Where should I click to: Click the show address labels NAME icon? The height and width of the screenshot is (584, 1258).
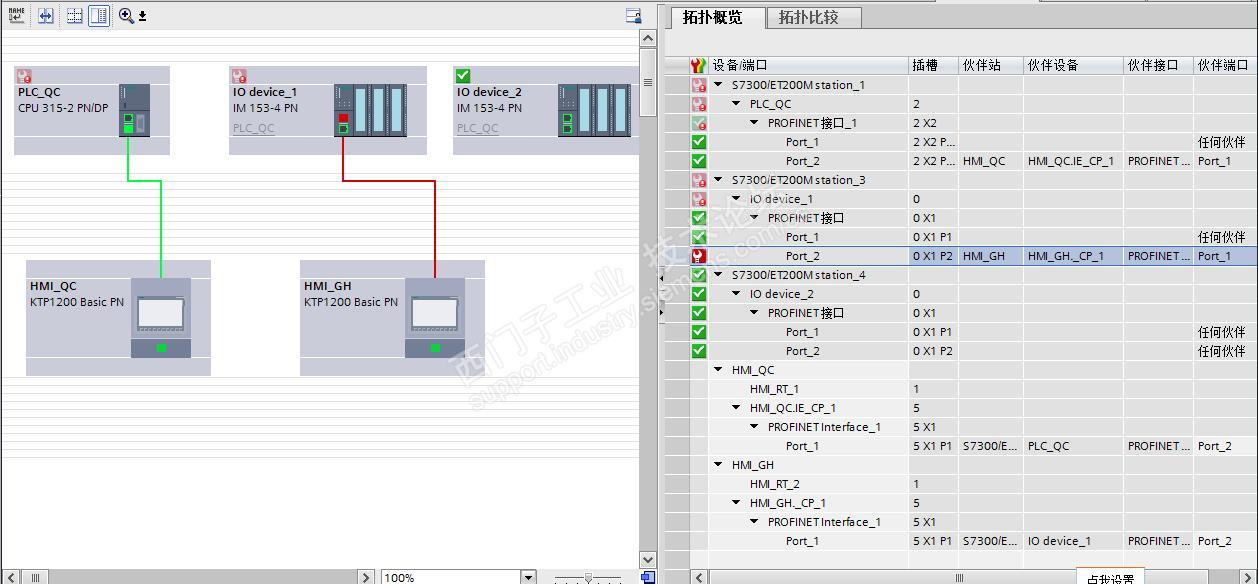click(x=16, y=15)
